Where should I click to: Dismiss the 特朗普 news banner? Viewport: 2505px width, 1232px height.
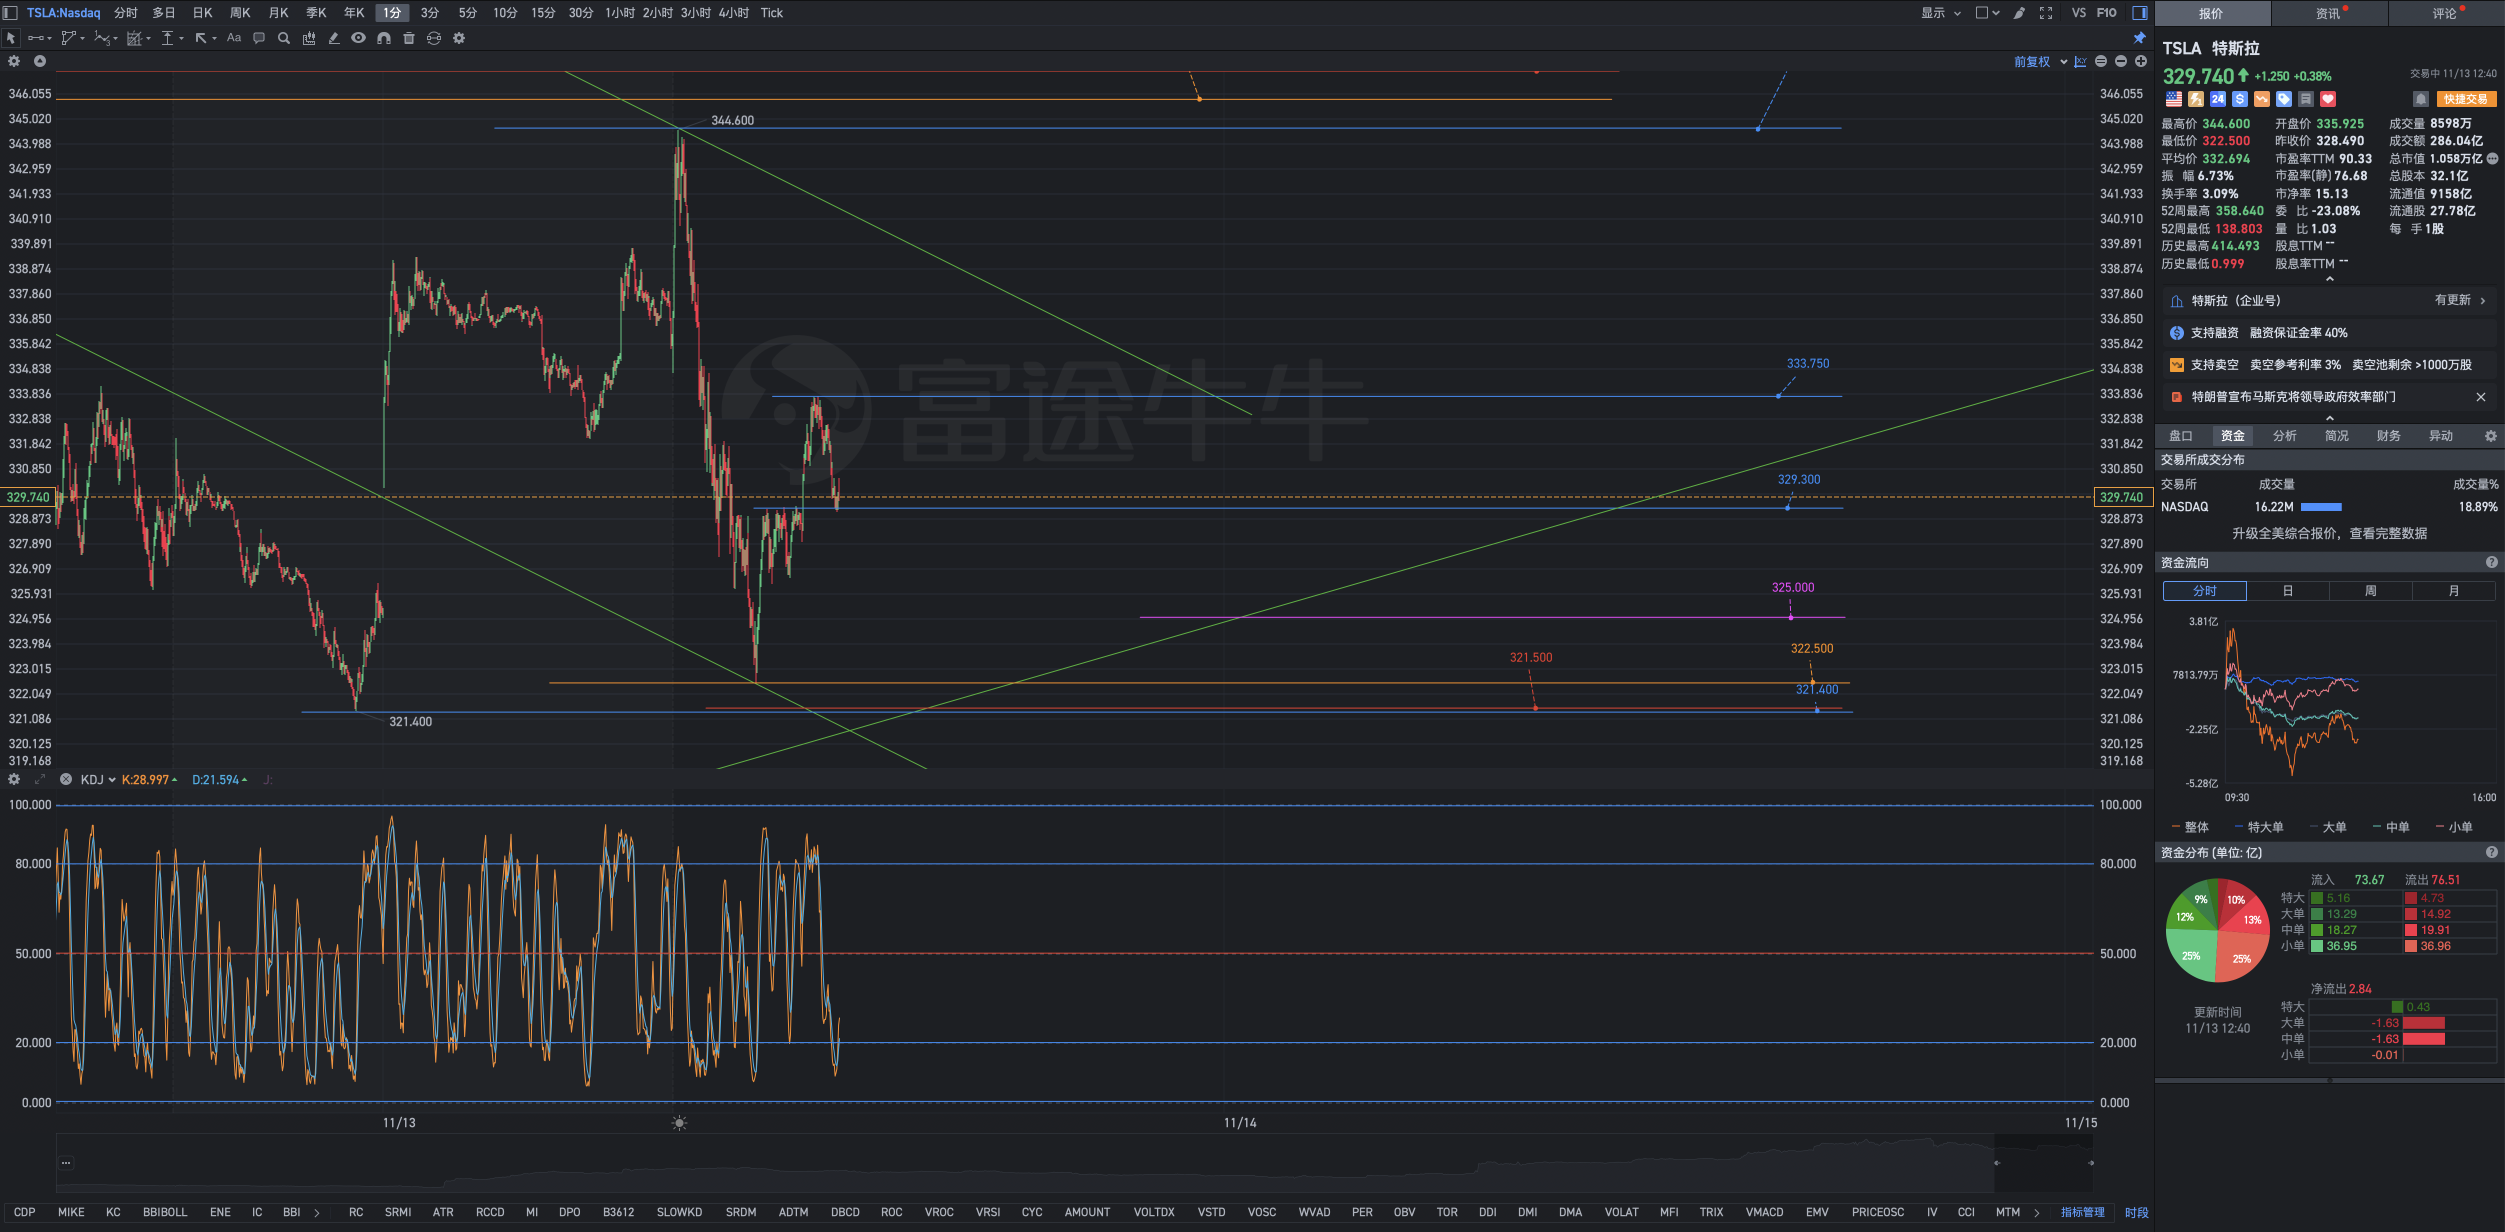point(2481,397)
